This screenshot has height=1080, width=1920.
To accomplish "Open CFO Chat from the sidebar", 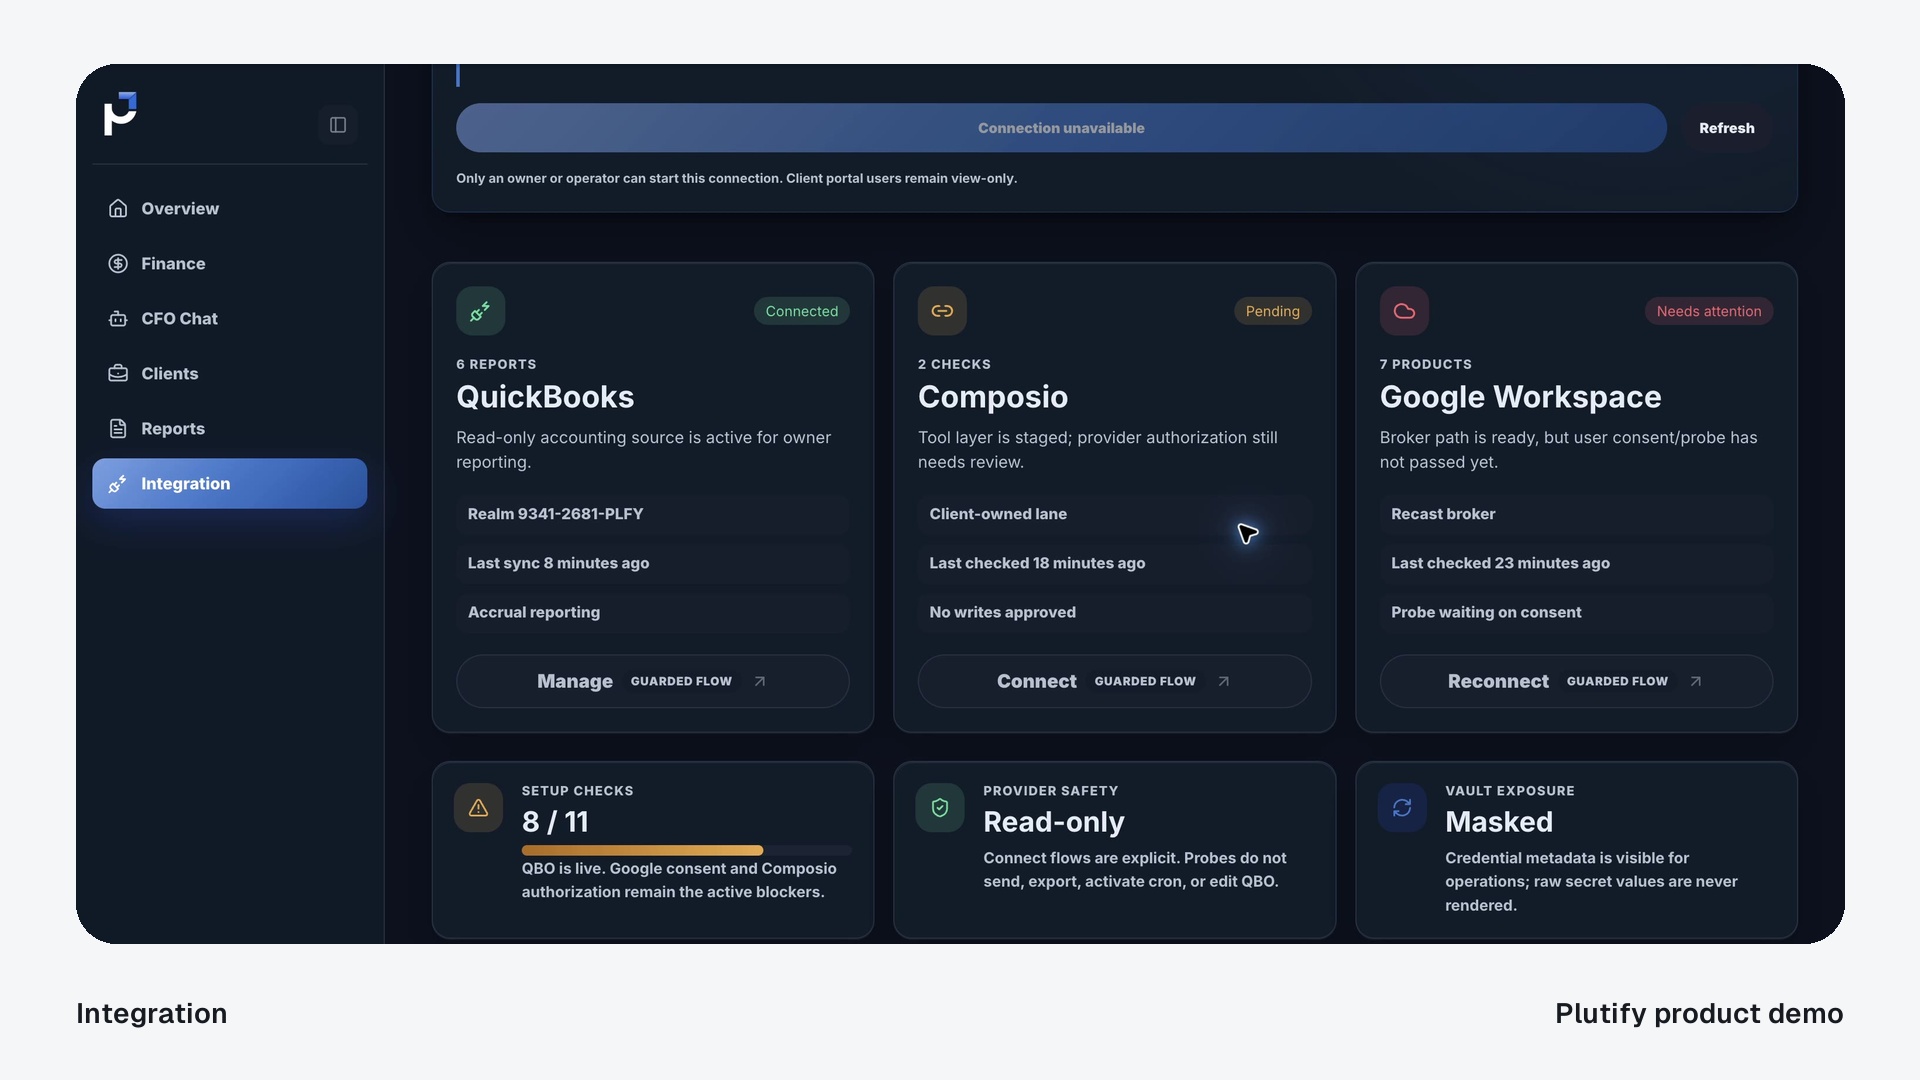I will click(229, 318).
